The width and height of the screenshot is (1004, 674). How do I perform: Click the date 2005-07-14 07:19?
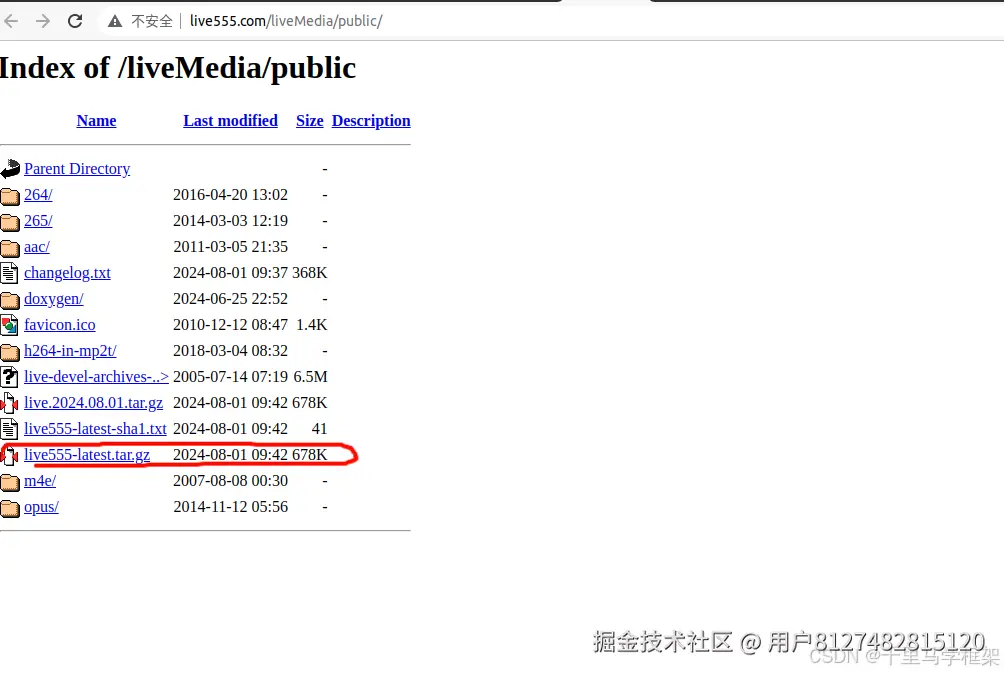(231, 377)
